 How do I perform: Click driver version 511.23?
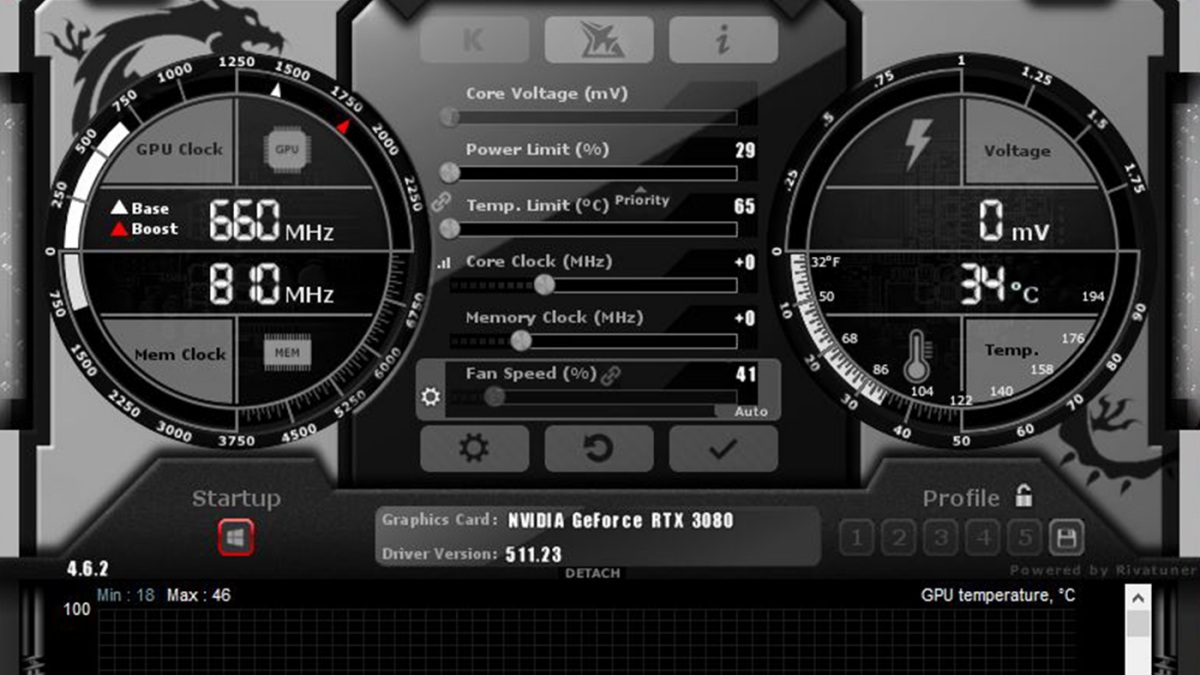point(534,554)
